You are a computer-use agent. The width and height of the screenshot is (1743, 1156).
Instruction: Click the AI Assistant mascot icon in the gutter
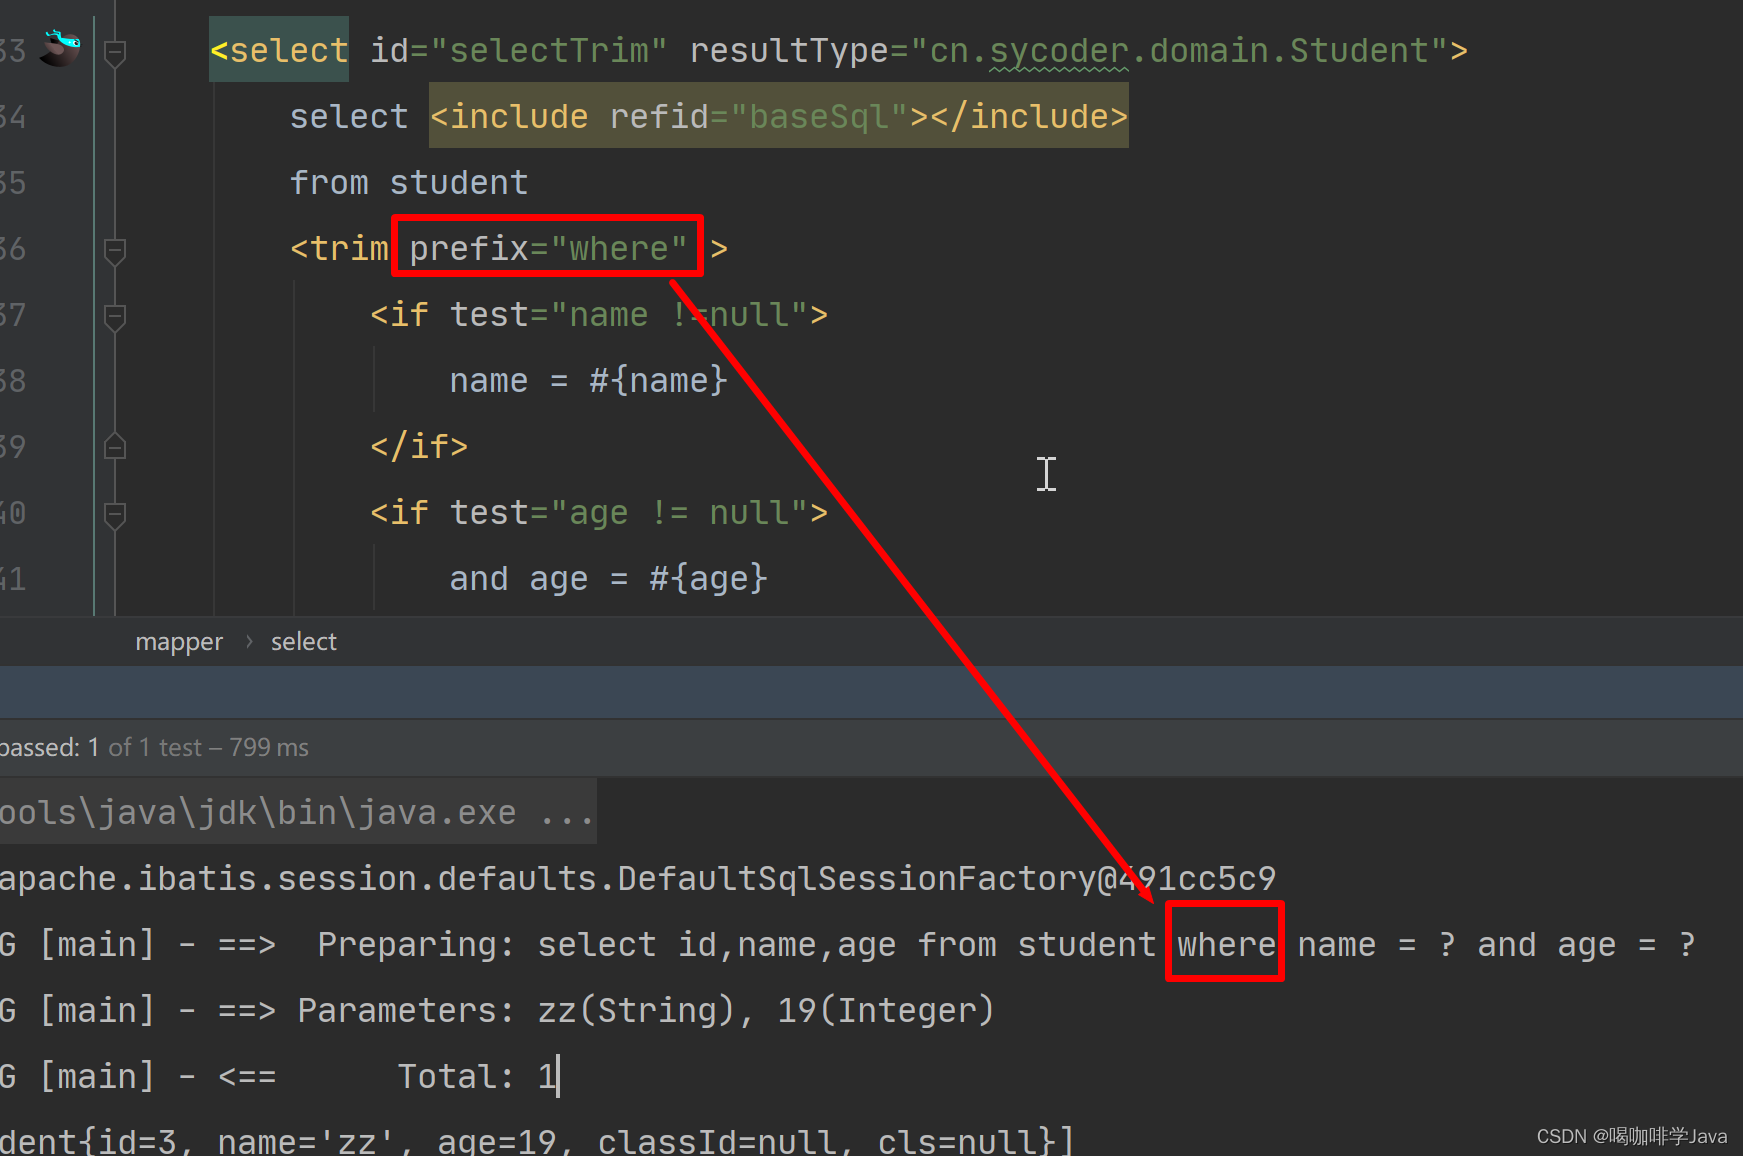(x=58, y=47)
